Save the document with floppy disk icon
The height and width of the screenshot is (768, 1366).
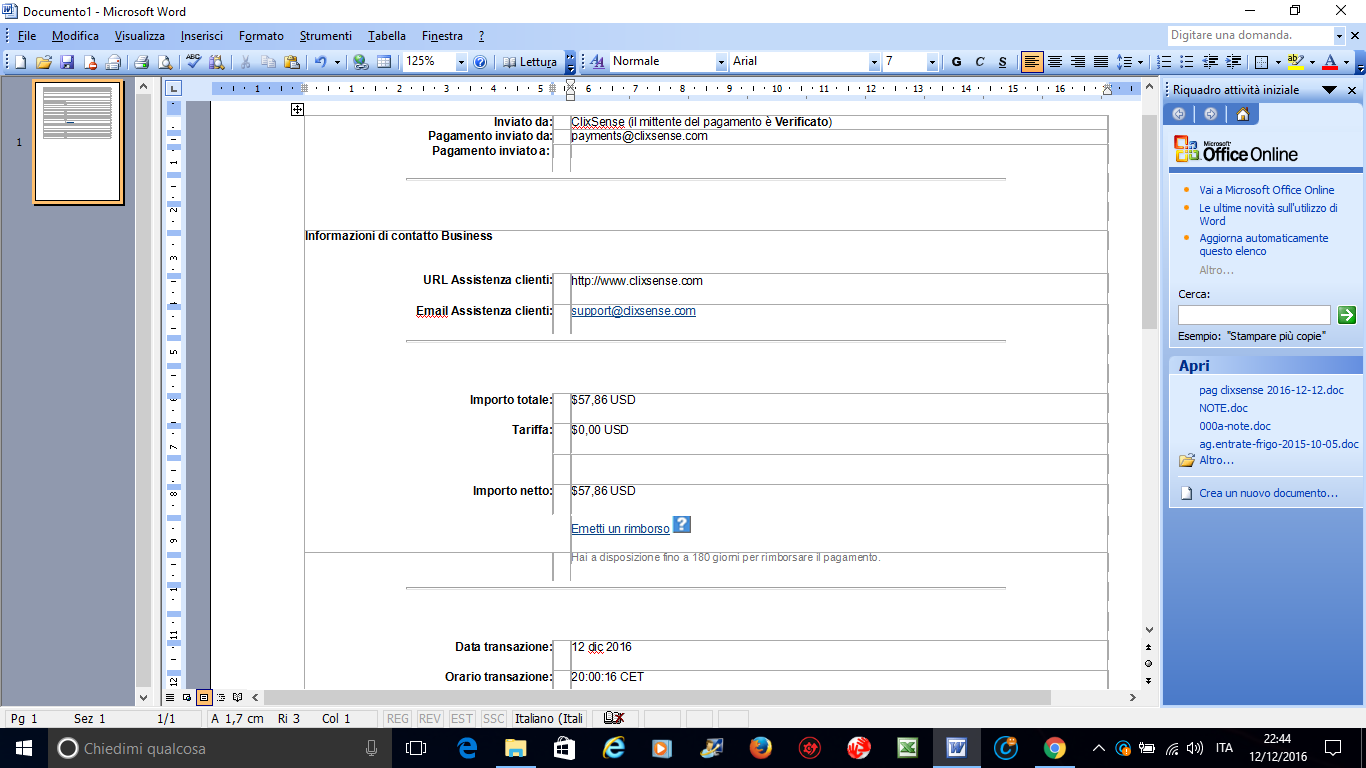[x=67, y=62]
